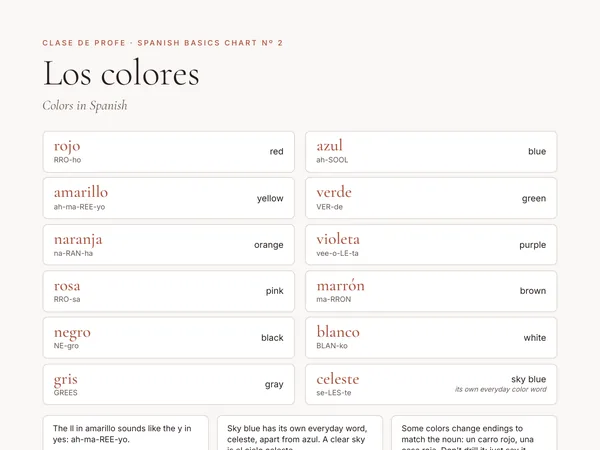Click the translation 'orange'
This screenshot has width=600, height=450.
pyautogui.click(x=269, y=245)
